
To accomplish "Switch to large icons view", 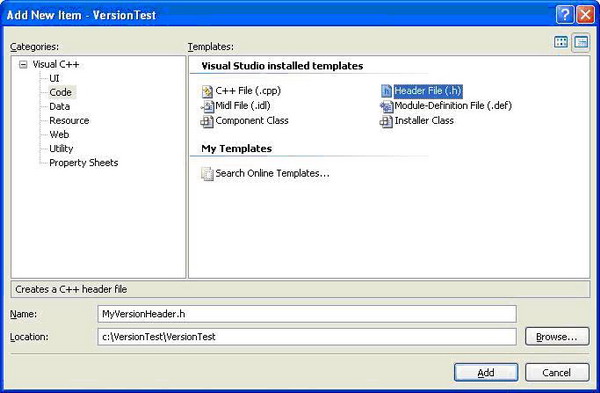I will click(x=561, y=42).
